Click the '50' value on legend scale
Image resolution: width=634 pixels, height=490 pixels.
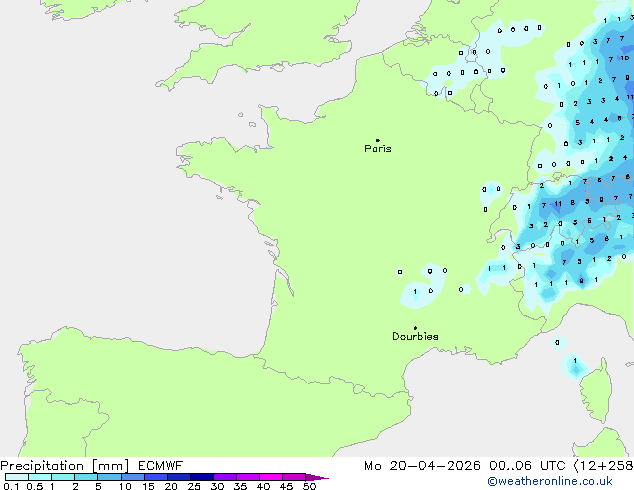pyautogui.click(x=309, y=487)
